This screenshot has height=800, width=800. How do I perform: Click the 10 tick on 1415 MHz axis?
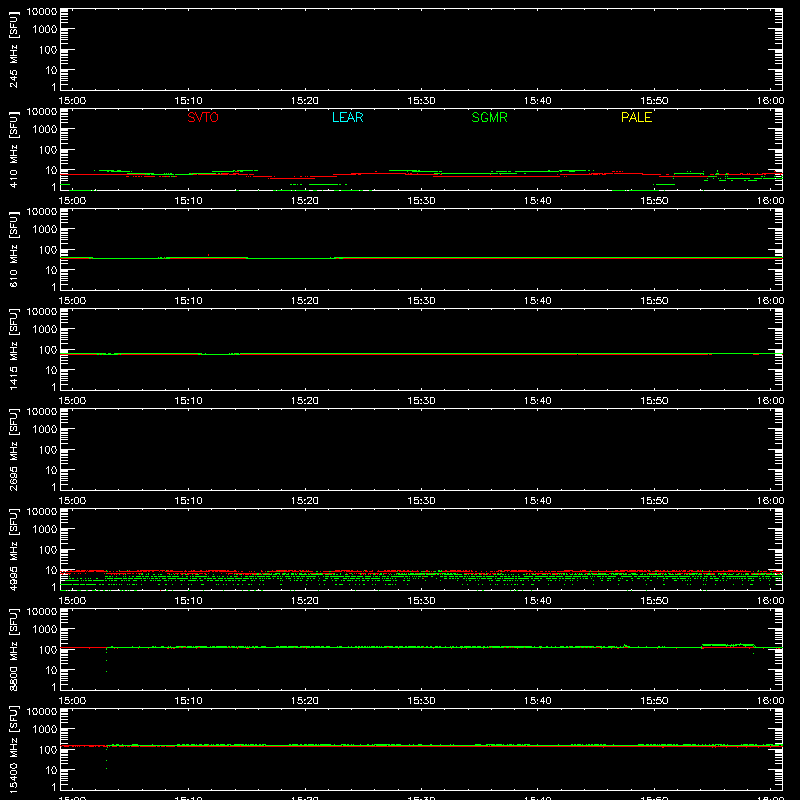click(51, 370)
